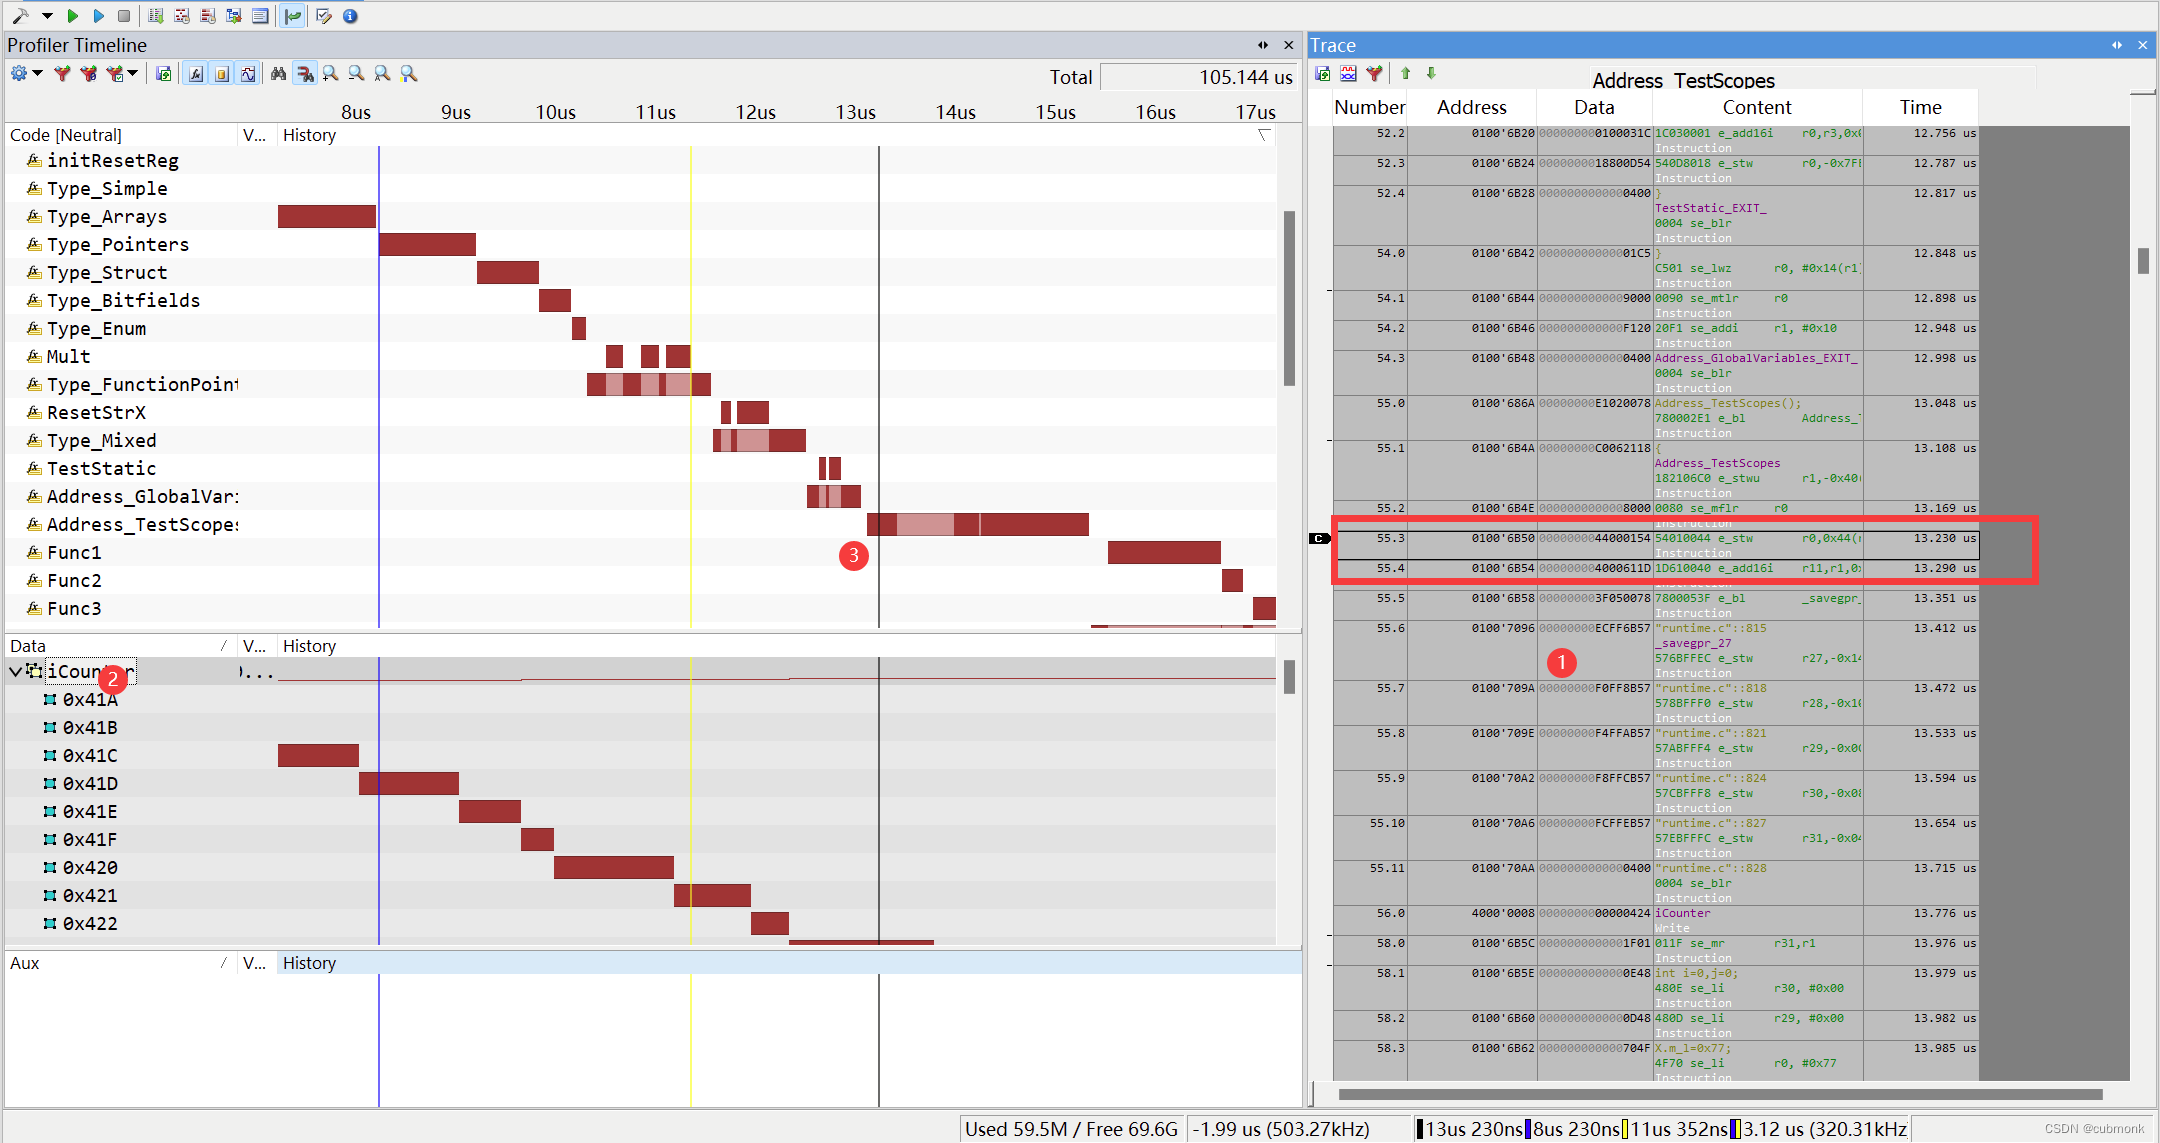Click the funnel with checkbox icon

(116, 73)
